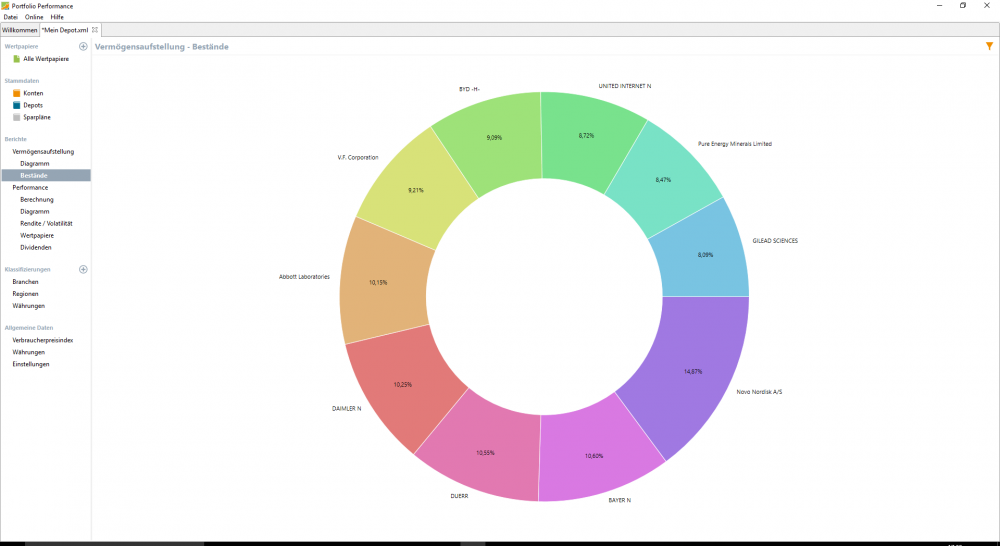Screen dimensions: 1000x546
Task: Open Diagramm under Performance
Action: (x=34, y=212)
